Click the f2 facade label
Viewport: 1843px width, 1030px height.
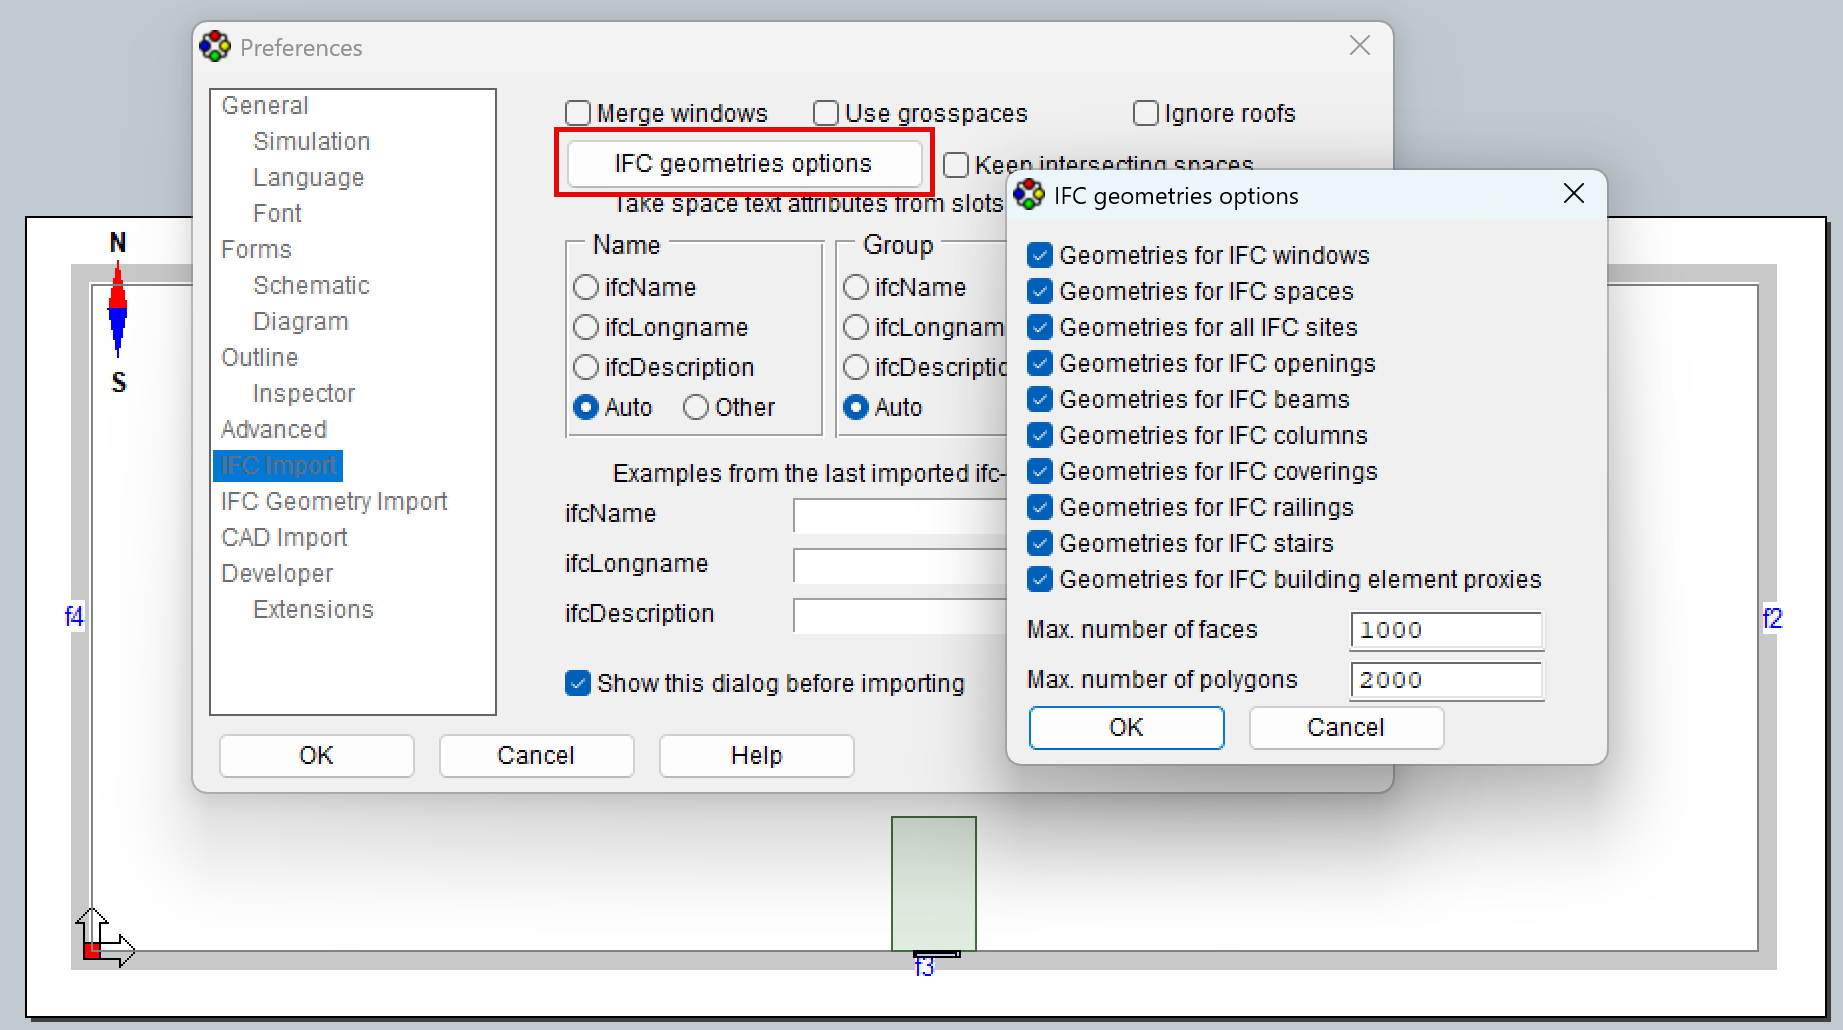pos(1772,618)
